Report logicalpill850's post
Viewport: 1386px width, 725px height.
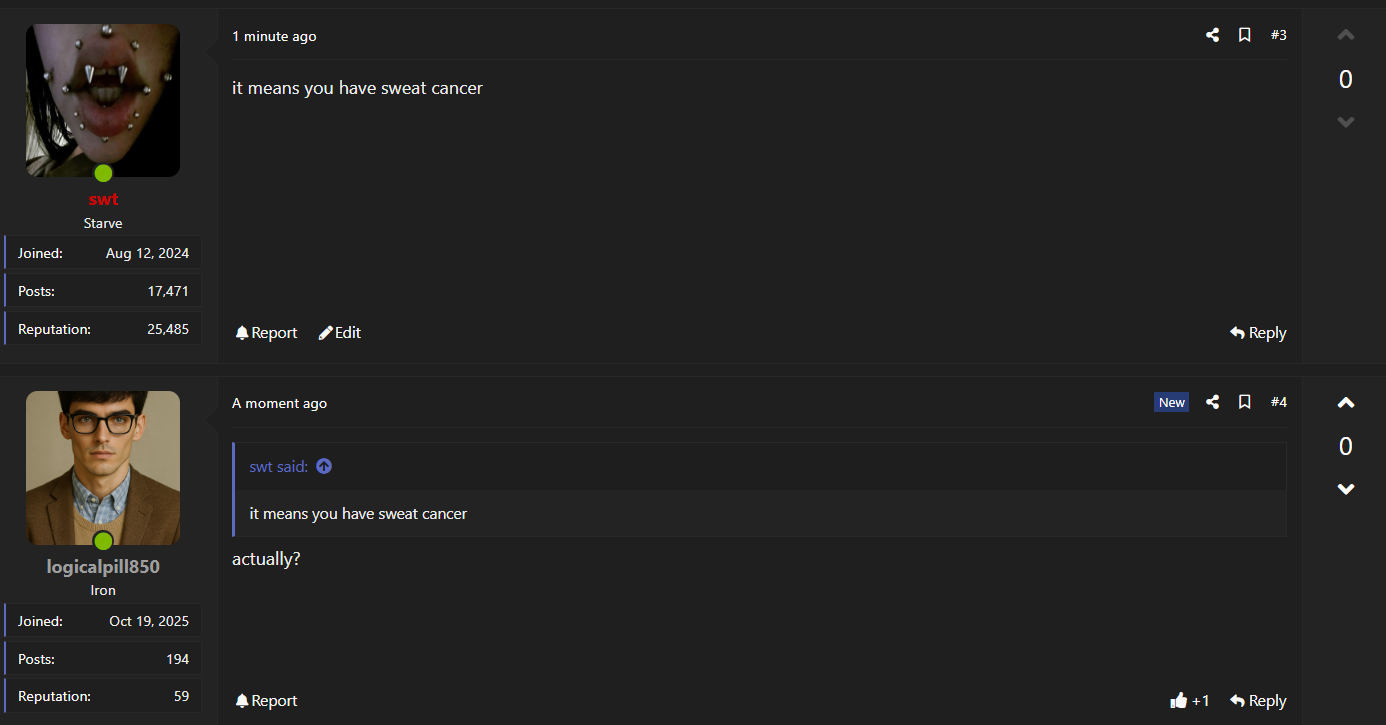tap(266, 701)
